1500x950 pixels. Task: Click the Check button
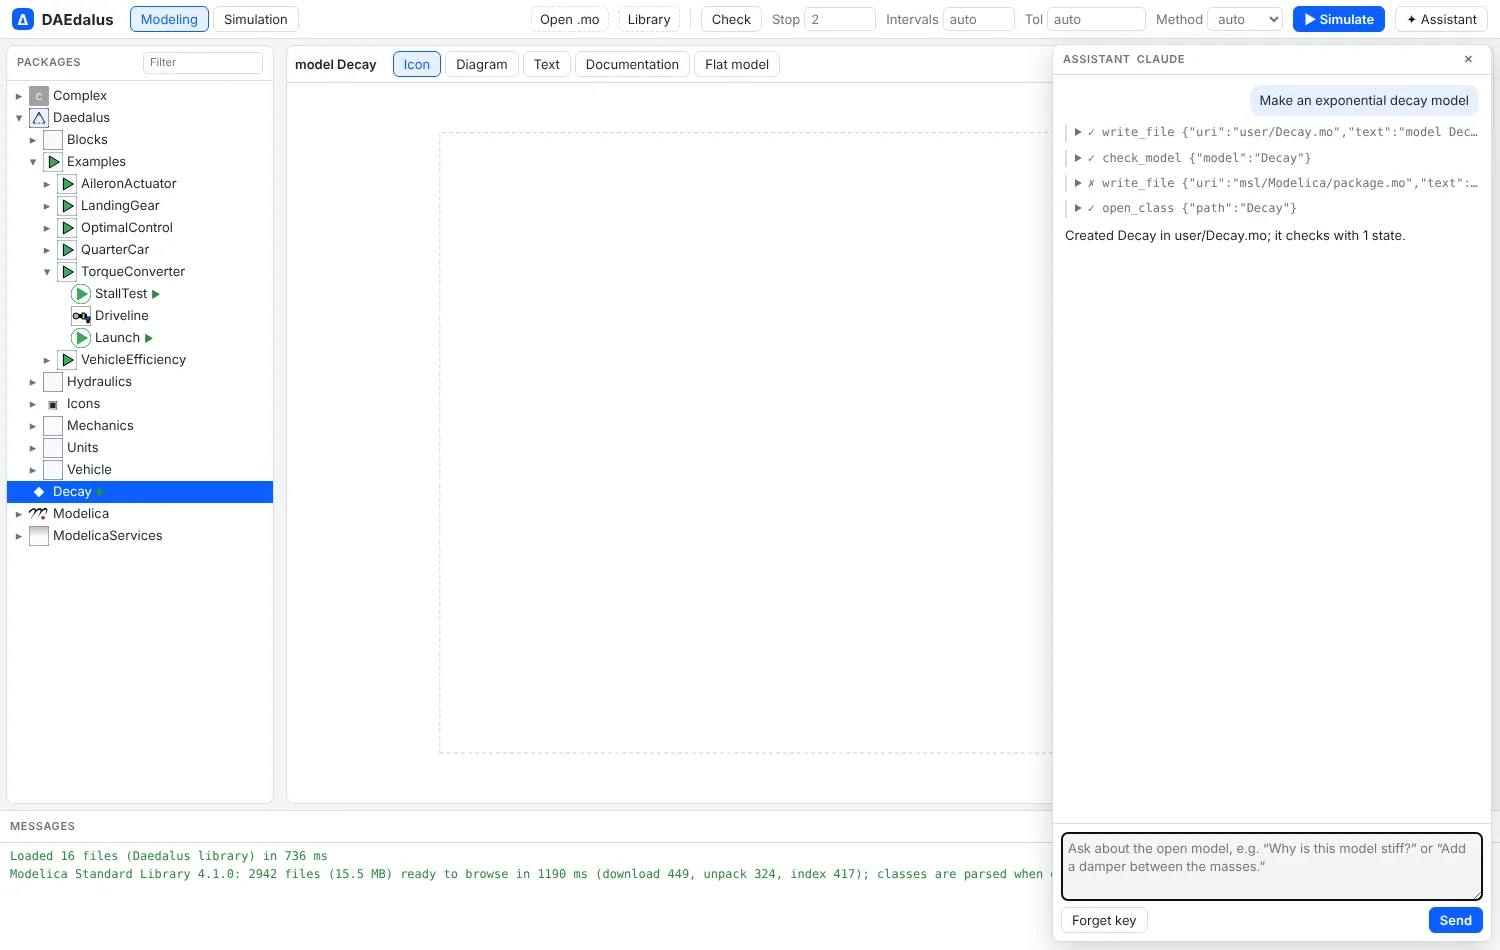[x=731, y=19]
